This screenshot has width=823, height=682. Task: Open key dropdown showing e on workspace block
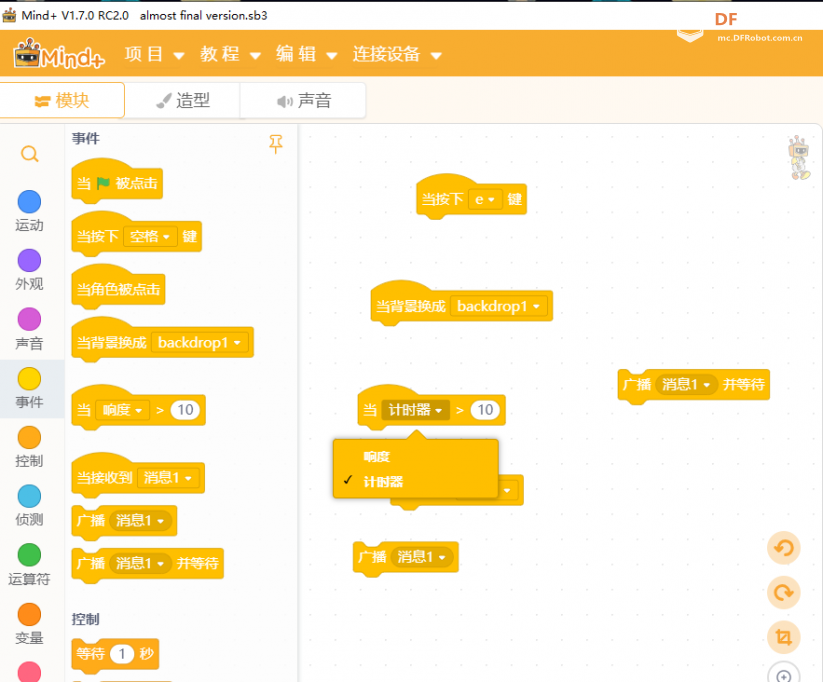click(484, 200)
